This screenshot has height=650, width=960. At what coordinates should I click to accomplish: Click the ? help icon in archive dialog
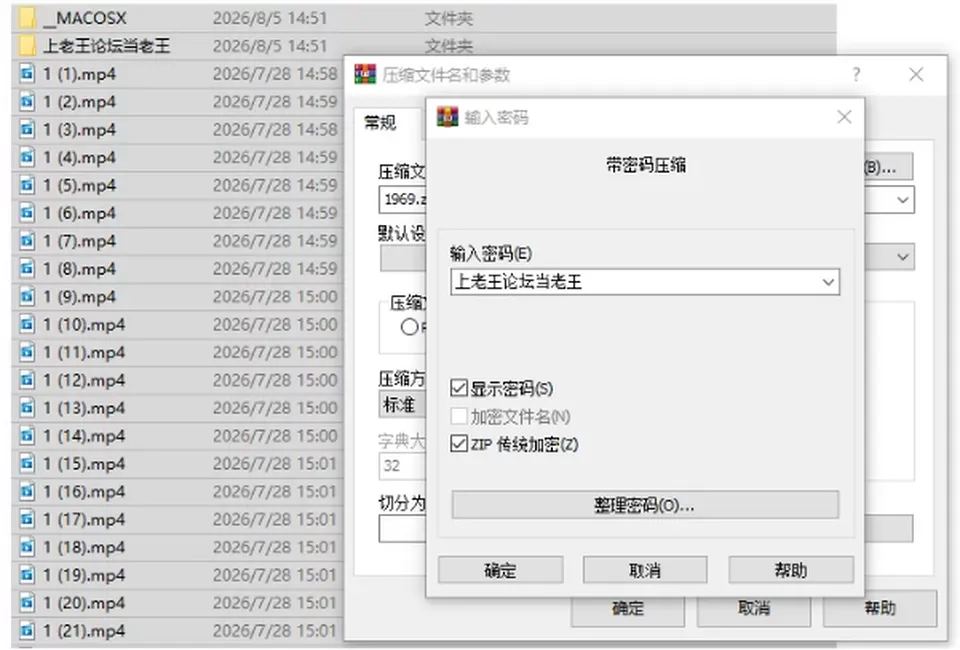pyautogui.click(x=856, y=75)
